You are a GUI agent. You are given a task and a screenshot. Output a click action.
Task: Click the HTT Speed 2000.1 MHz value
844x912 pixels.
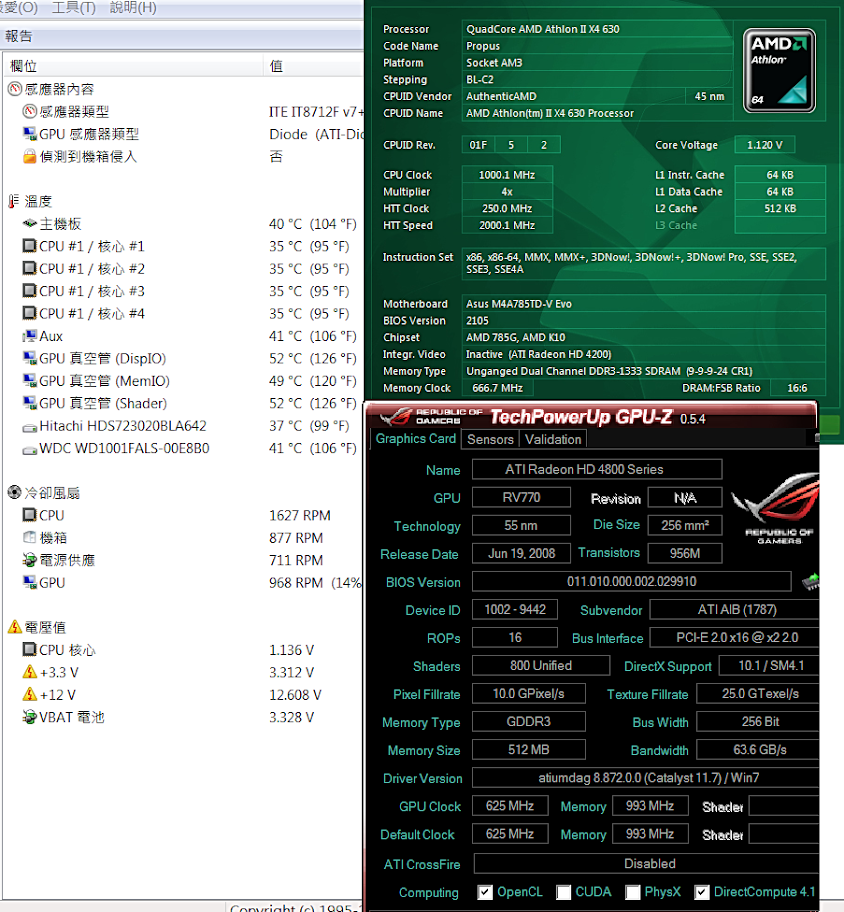[x=507, y=225]
